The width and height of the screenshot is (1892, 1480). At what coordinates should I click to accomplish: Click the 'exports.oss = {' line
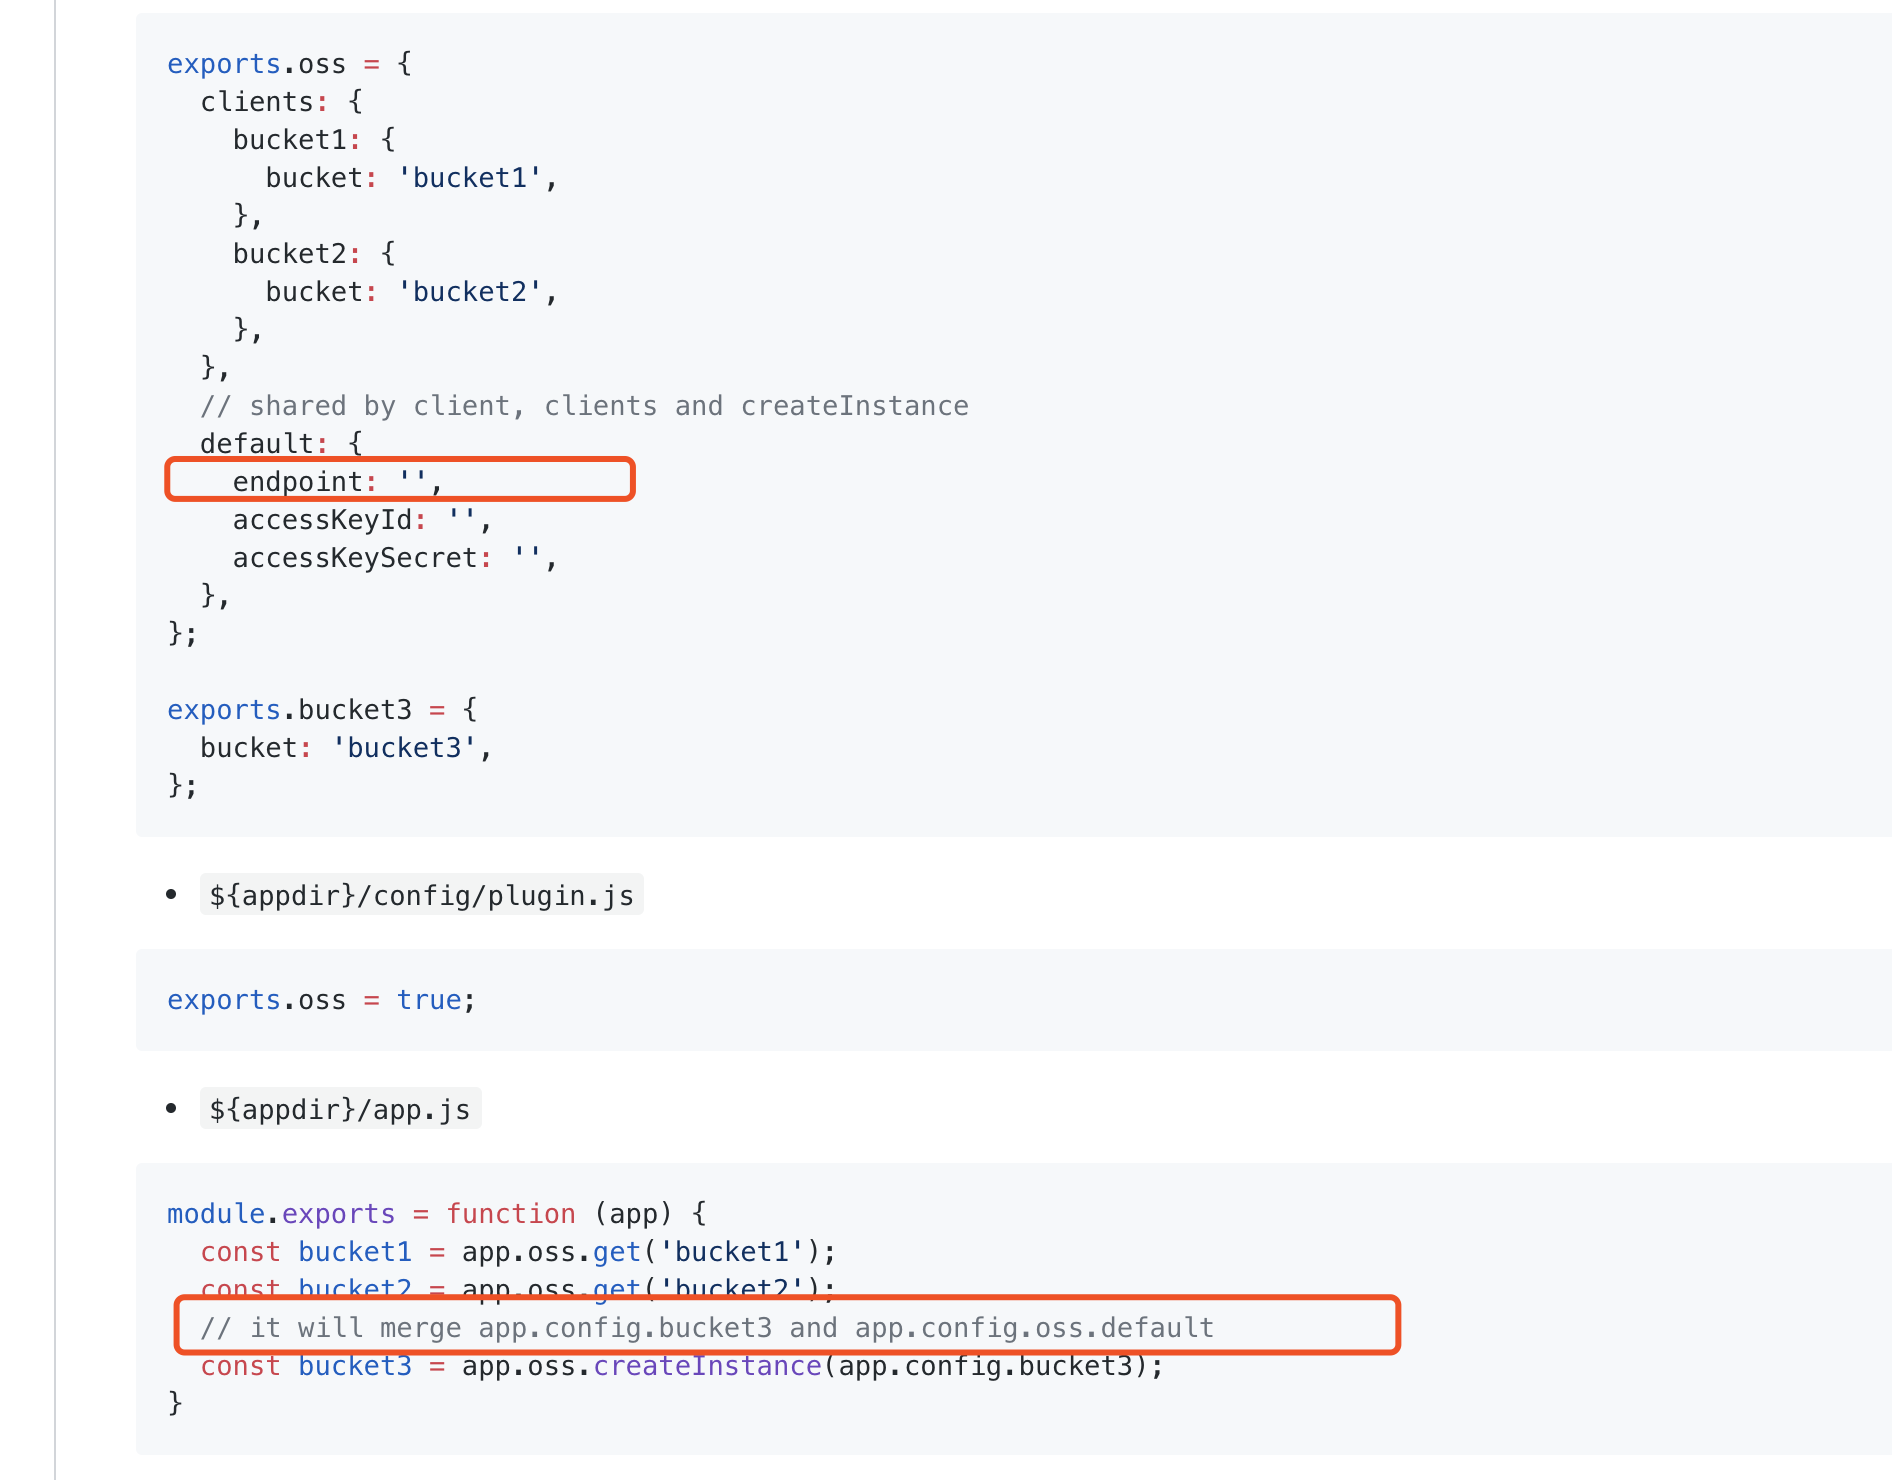[290, 64]
